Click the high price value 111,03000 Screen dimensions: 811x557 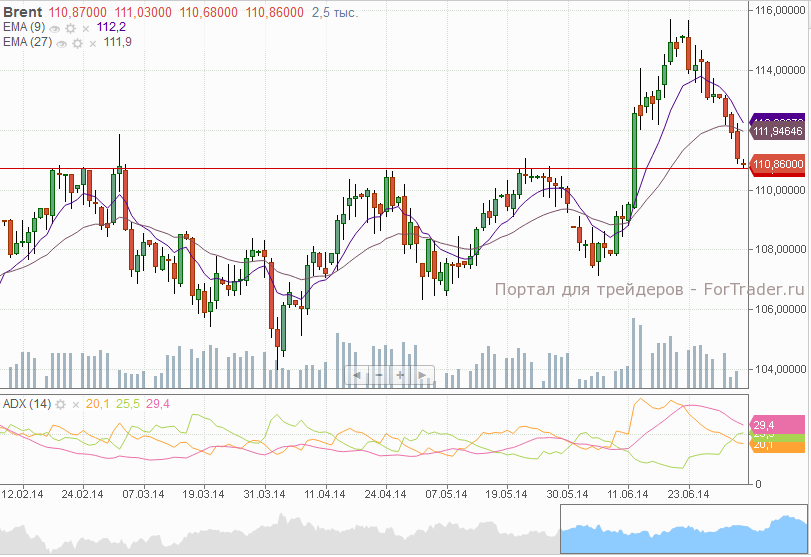[143, 12]
